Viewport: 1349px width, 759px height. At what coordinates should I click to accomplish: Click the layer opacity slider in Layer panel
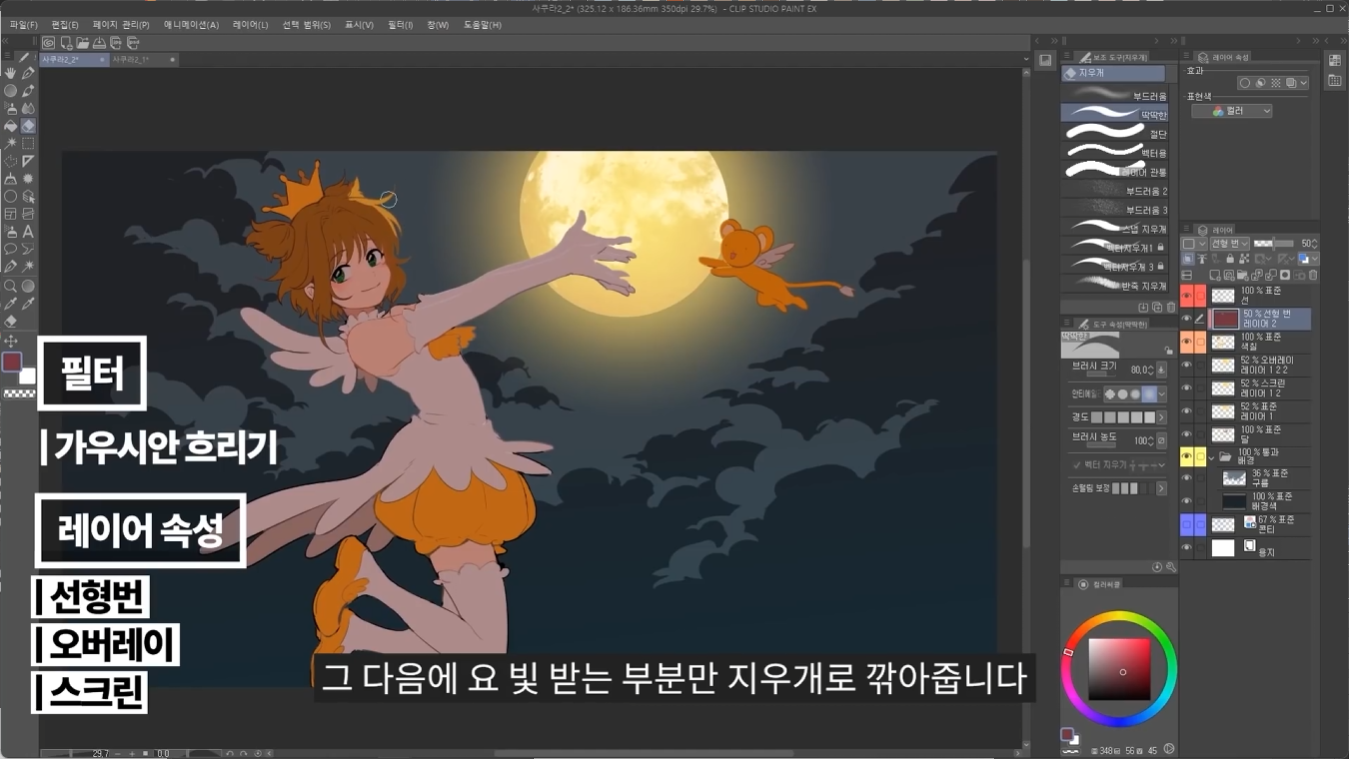1273,243
